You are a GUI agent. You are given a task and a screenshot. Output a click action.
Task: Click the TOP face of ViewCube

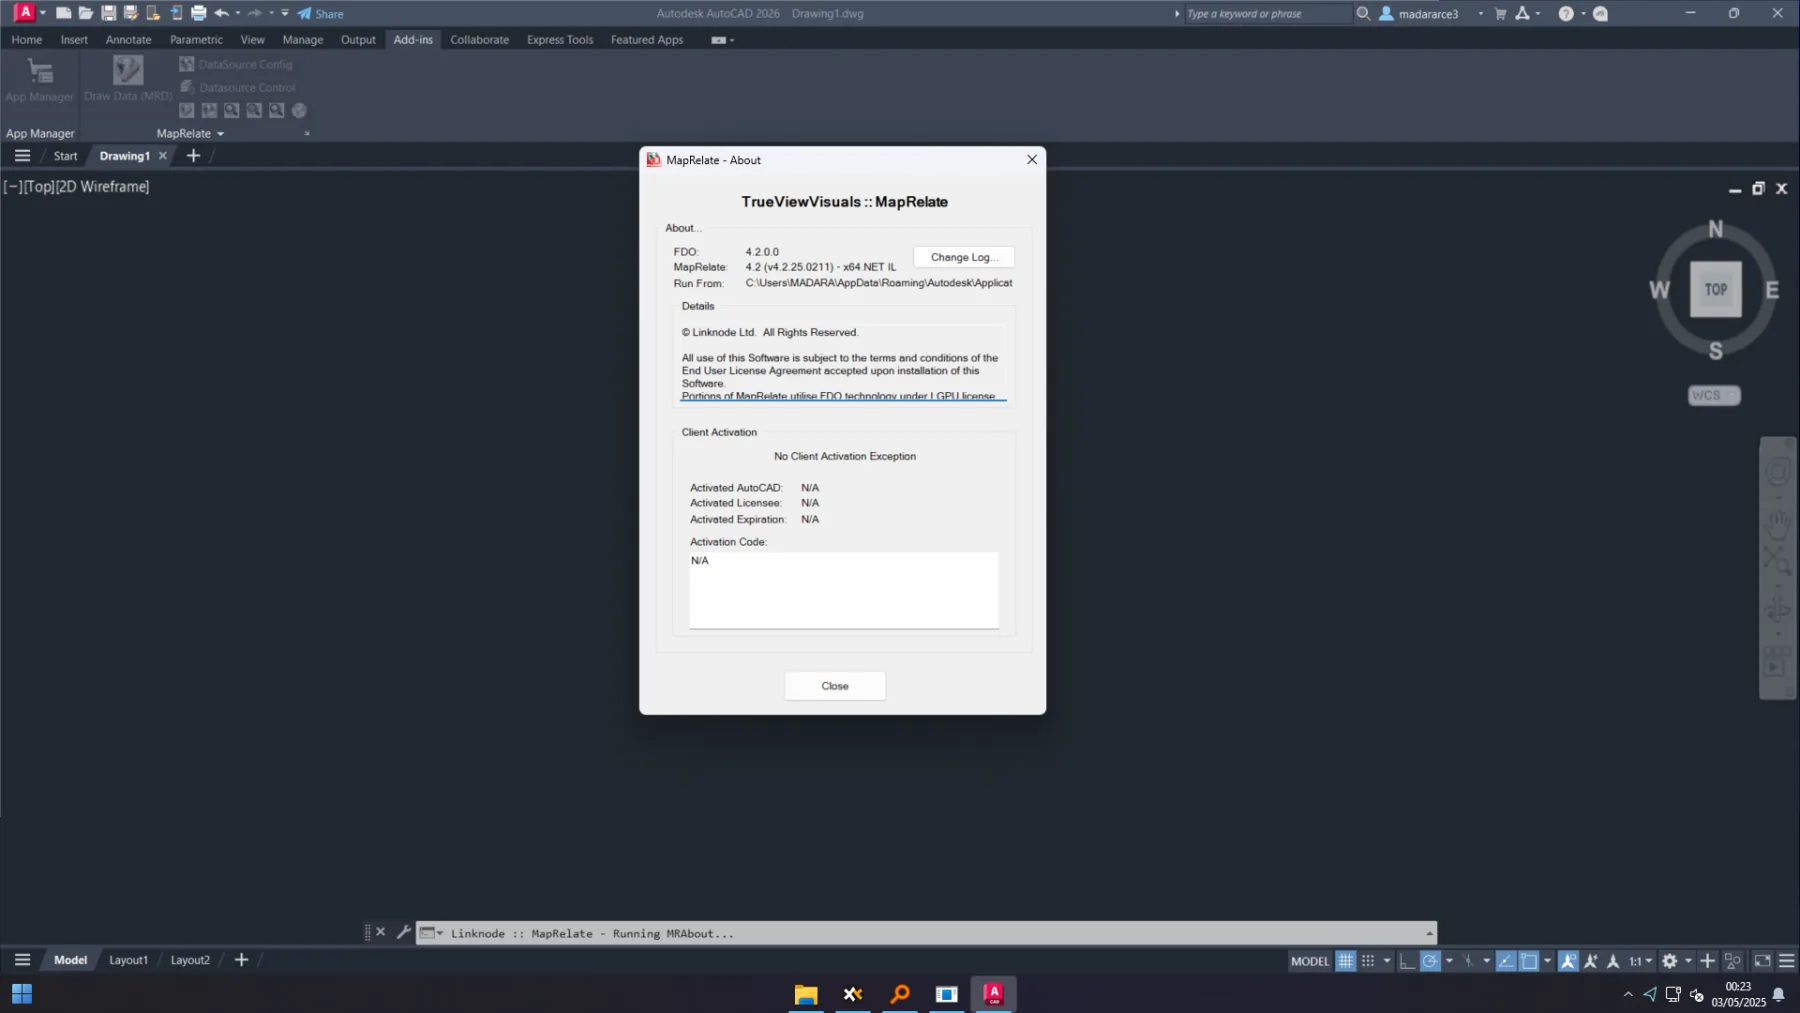(1716, 290)
